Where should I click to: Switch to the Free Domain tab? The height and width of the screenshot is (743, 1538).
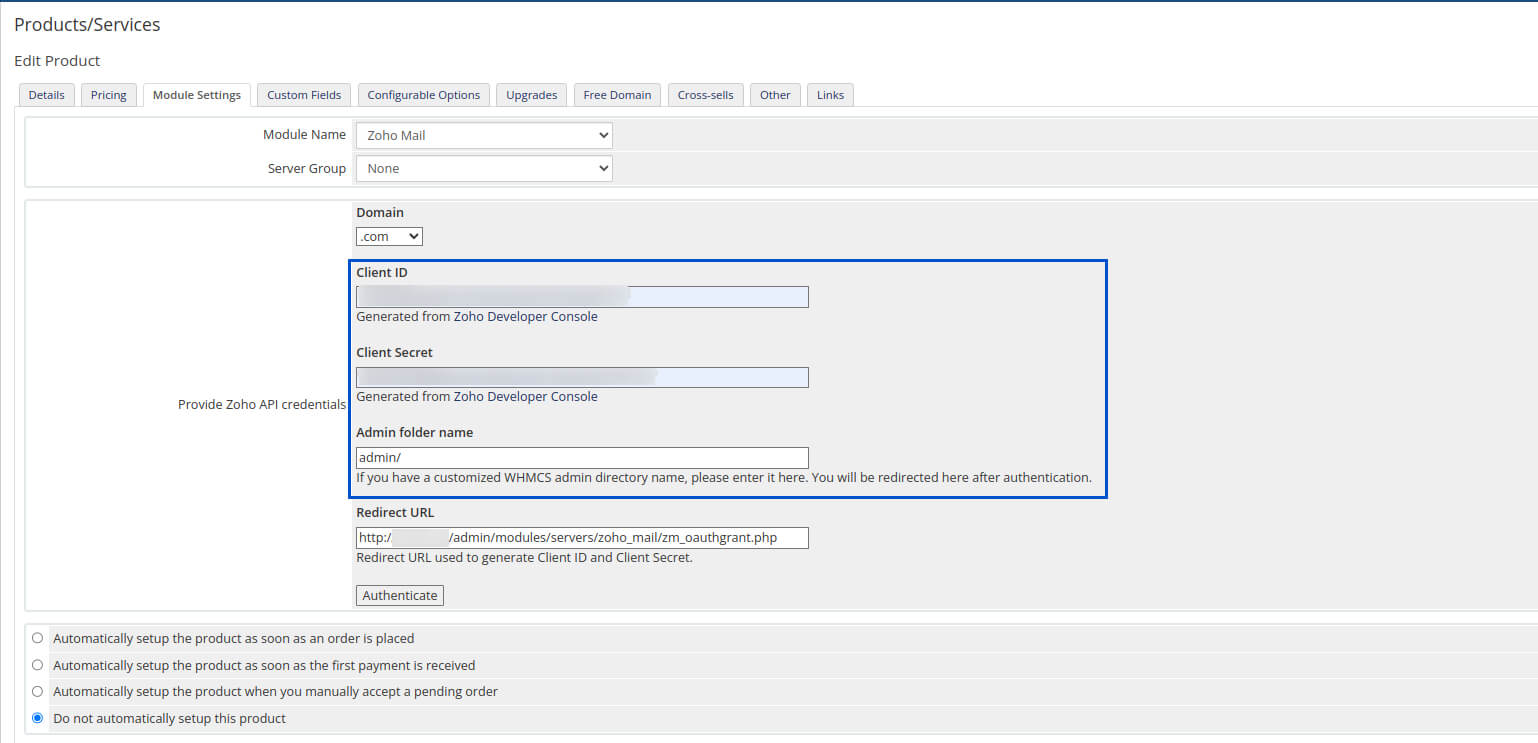tap(617, 95)
